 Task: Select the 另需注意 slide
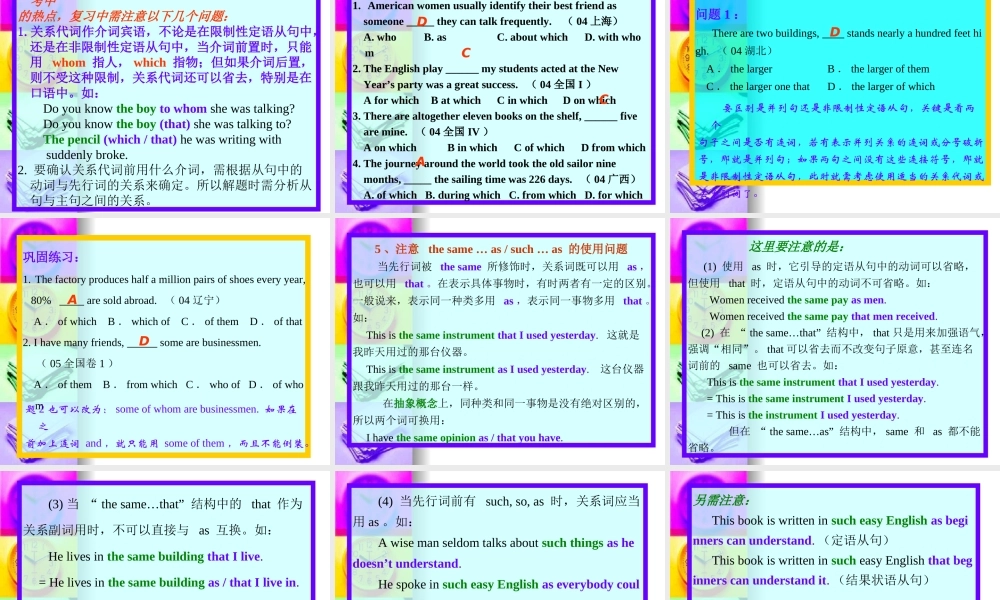[x=835, y=536]
